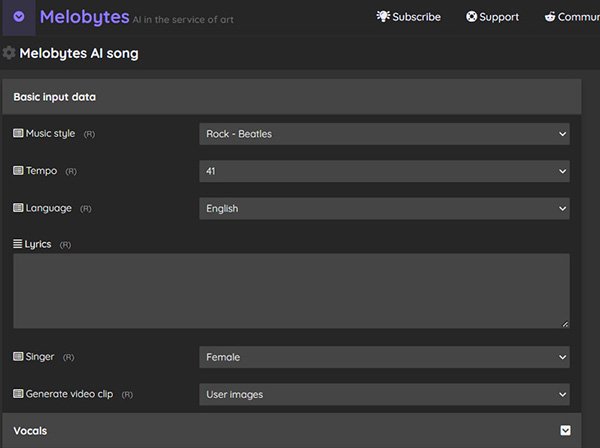This screenshot has height=448, width=600.
Task: Click the AI in the service of art tagline
Action: (x=183, y=20)
